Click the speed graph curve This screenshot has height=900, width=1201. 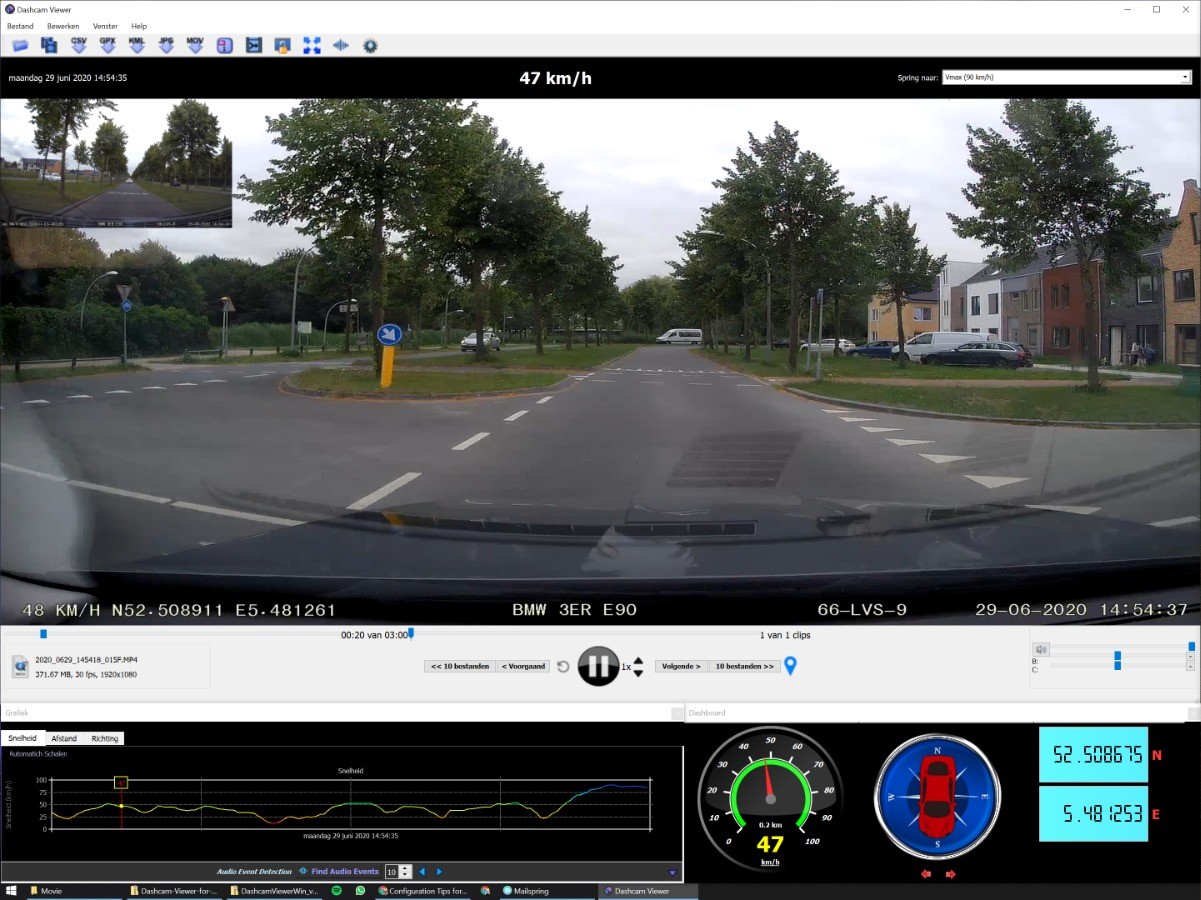pyautogui.click(x=350, y=803)
